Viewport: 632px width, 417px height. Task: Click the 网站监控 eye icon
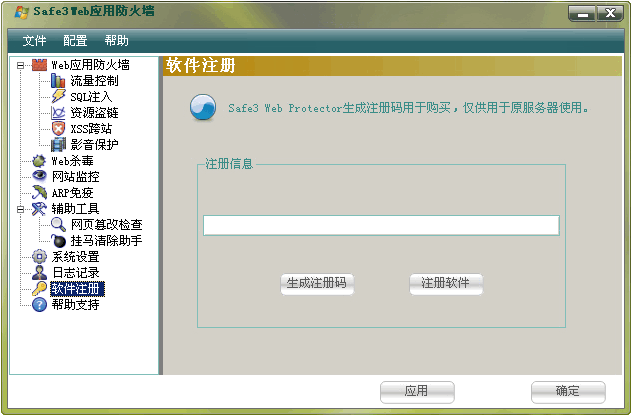pos(39,177)
